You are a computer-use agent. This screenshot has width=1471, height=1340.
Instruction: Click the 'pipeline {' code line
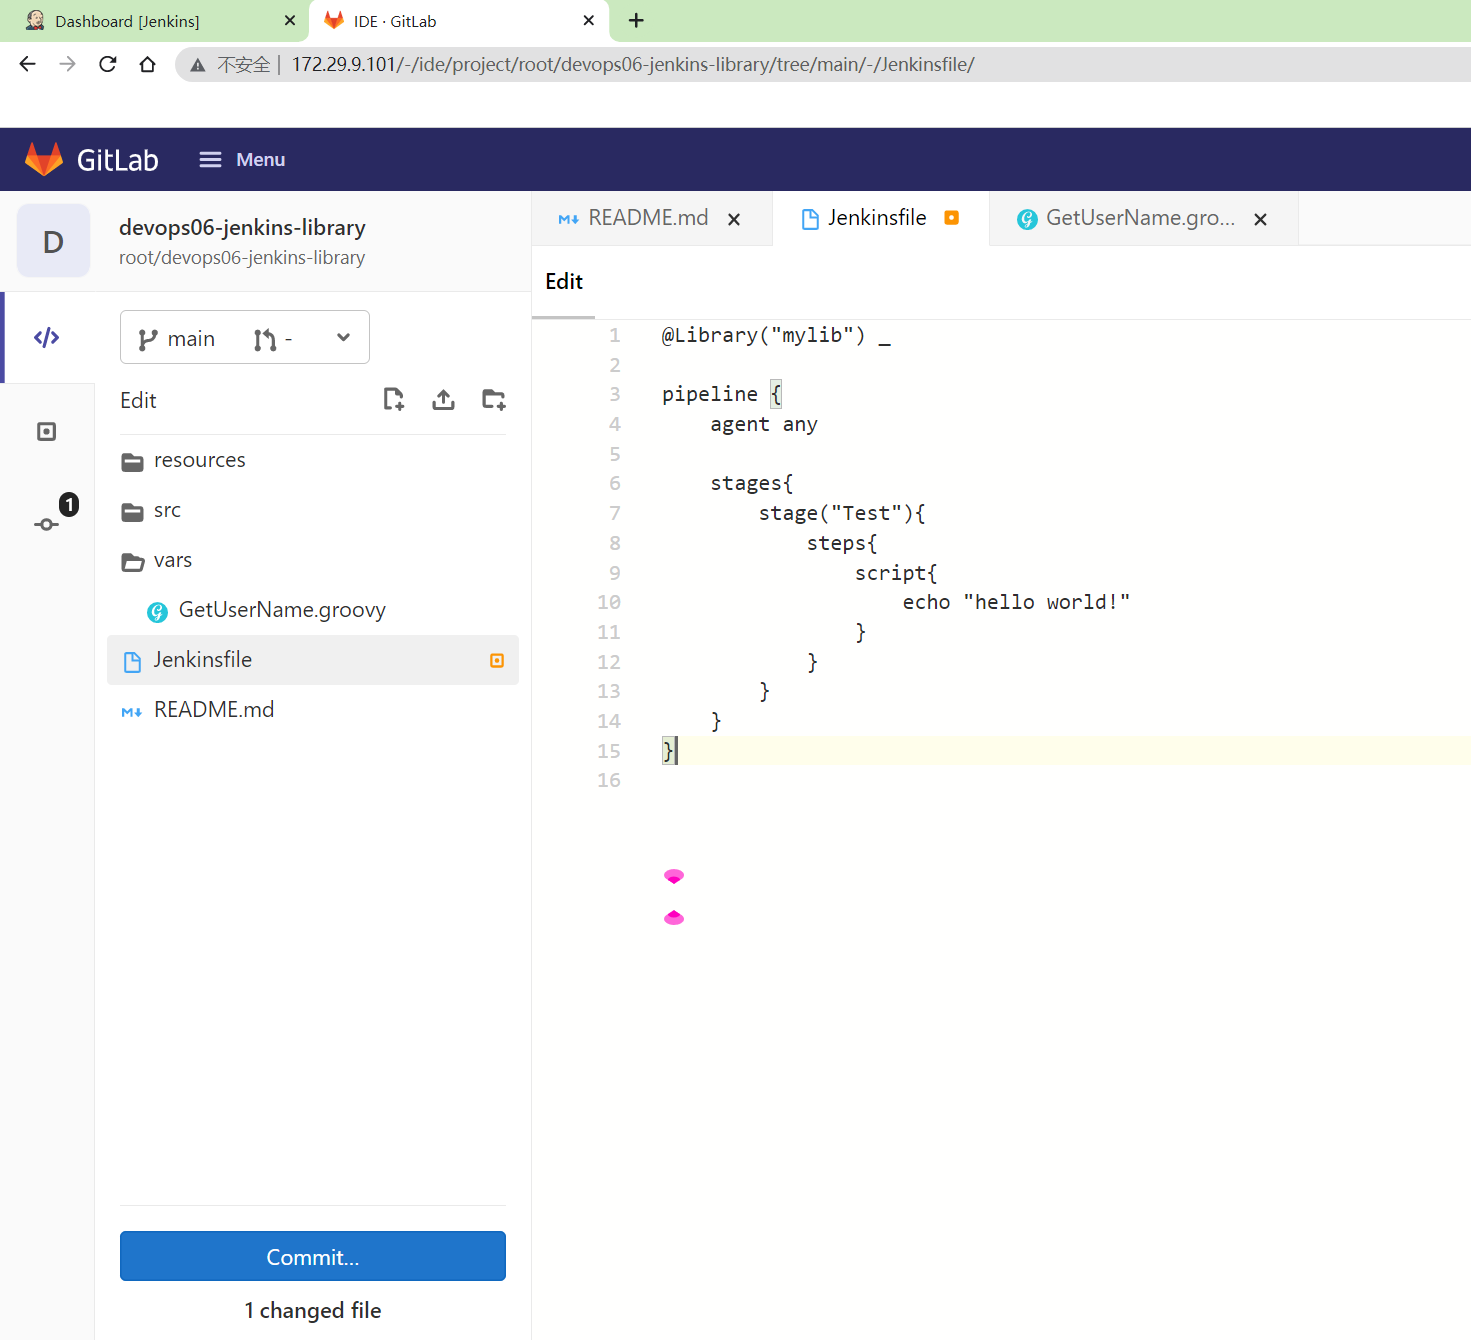coord(722,394)
